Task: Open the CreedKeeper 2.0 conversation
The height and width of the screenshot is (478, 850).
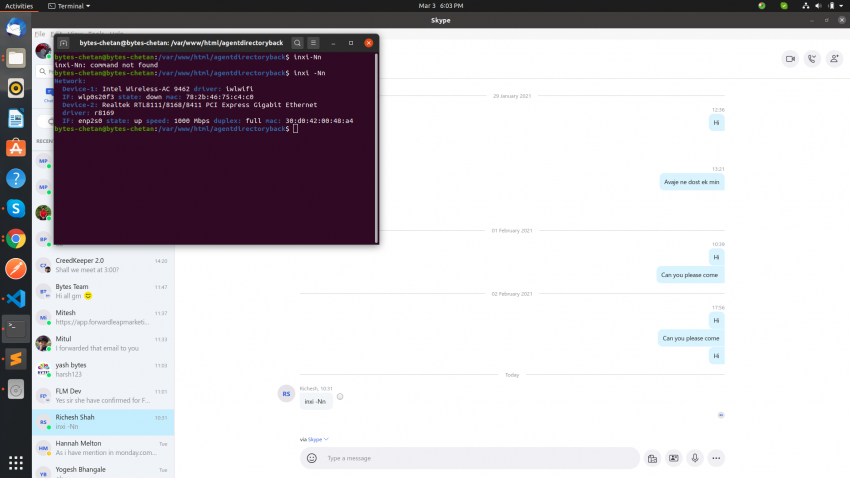Action: tap(100, 265)
